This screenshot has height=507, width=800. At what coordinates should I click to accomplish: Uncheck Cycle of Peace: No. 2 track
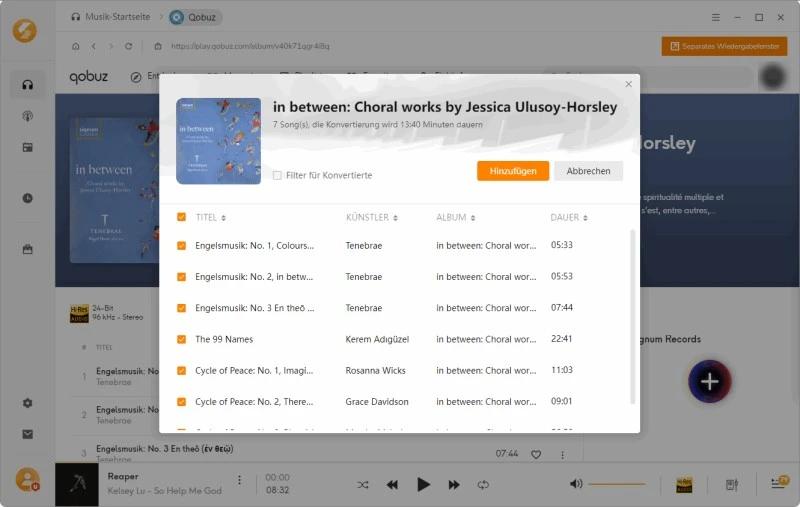[x=181, y=402]
